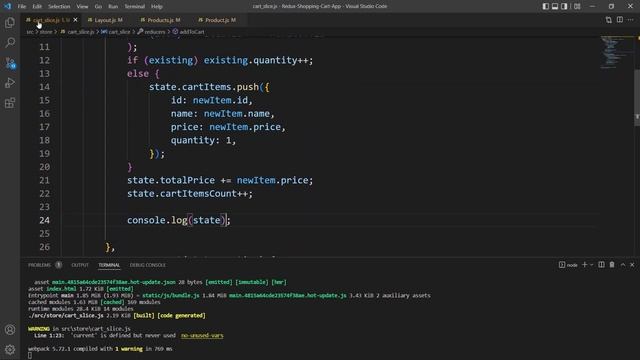The height and width of the screenshot is (360, 640).
Task: Close the terminal panel
Action: (x=632, y=265)
